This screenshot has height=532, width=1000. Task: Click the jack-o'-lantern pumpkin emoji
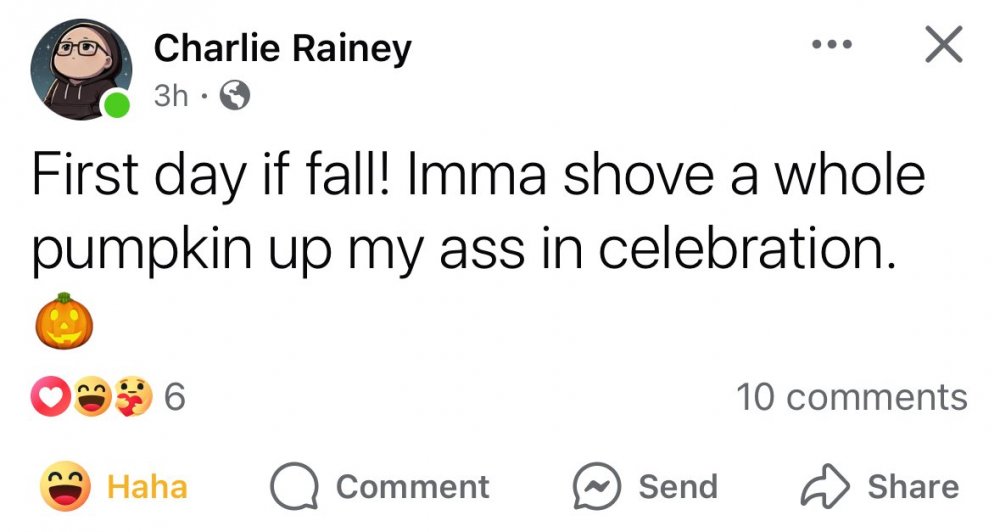click(65, 322)
